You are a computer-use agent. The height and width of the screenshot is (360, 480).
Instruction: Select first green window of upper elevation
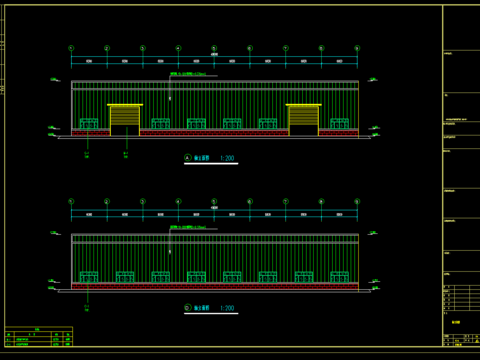tap(89, 124)
